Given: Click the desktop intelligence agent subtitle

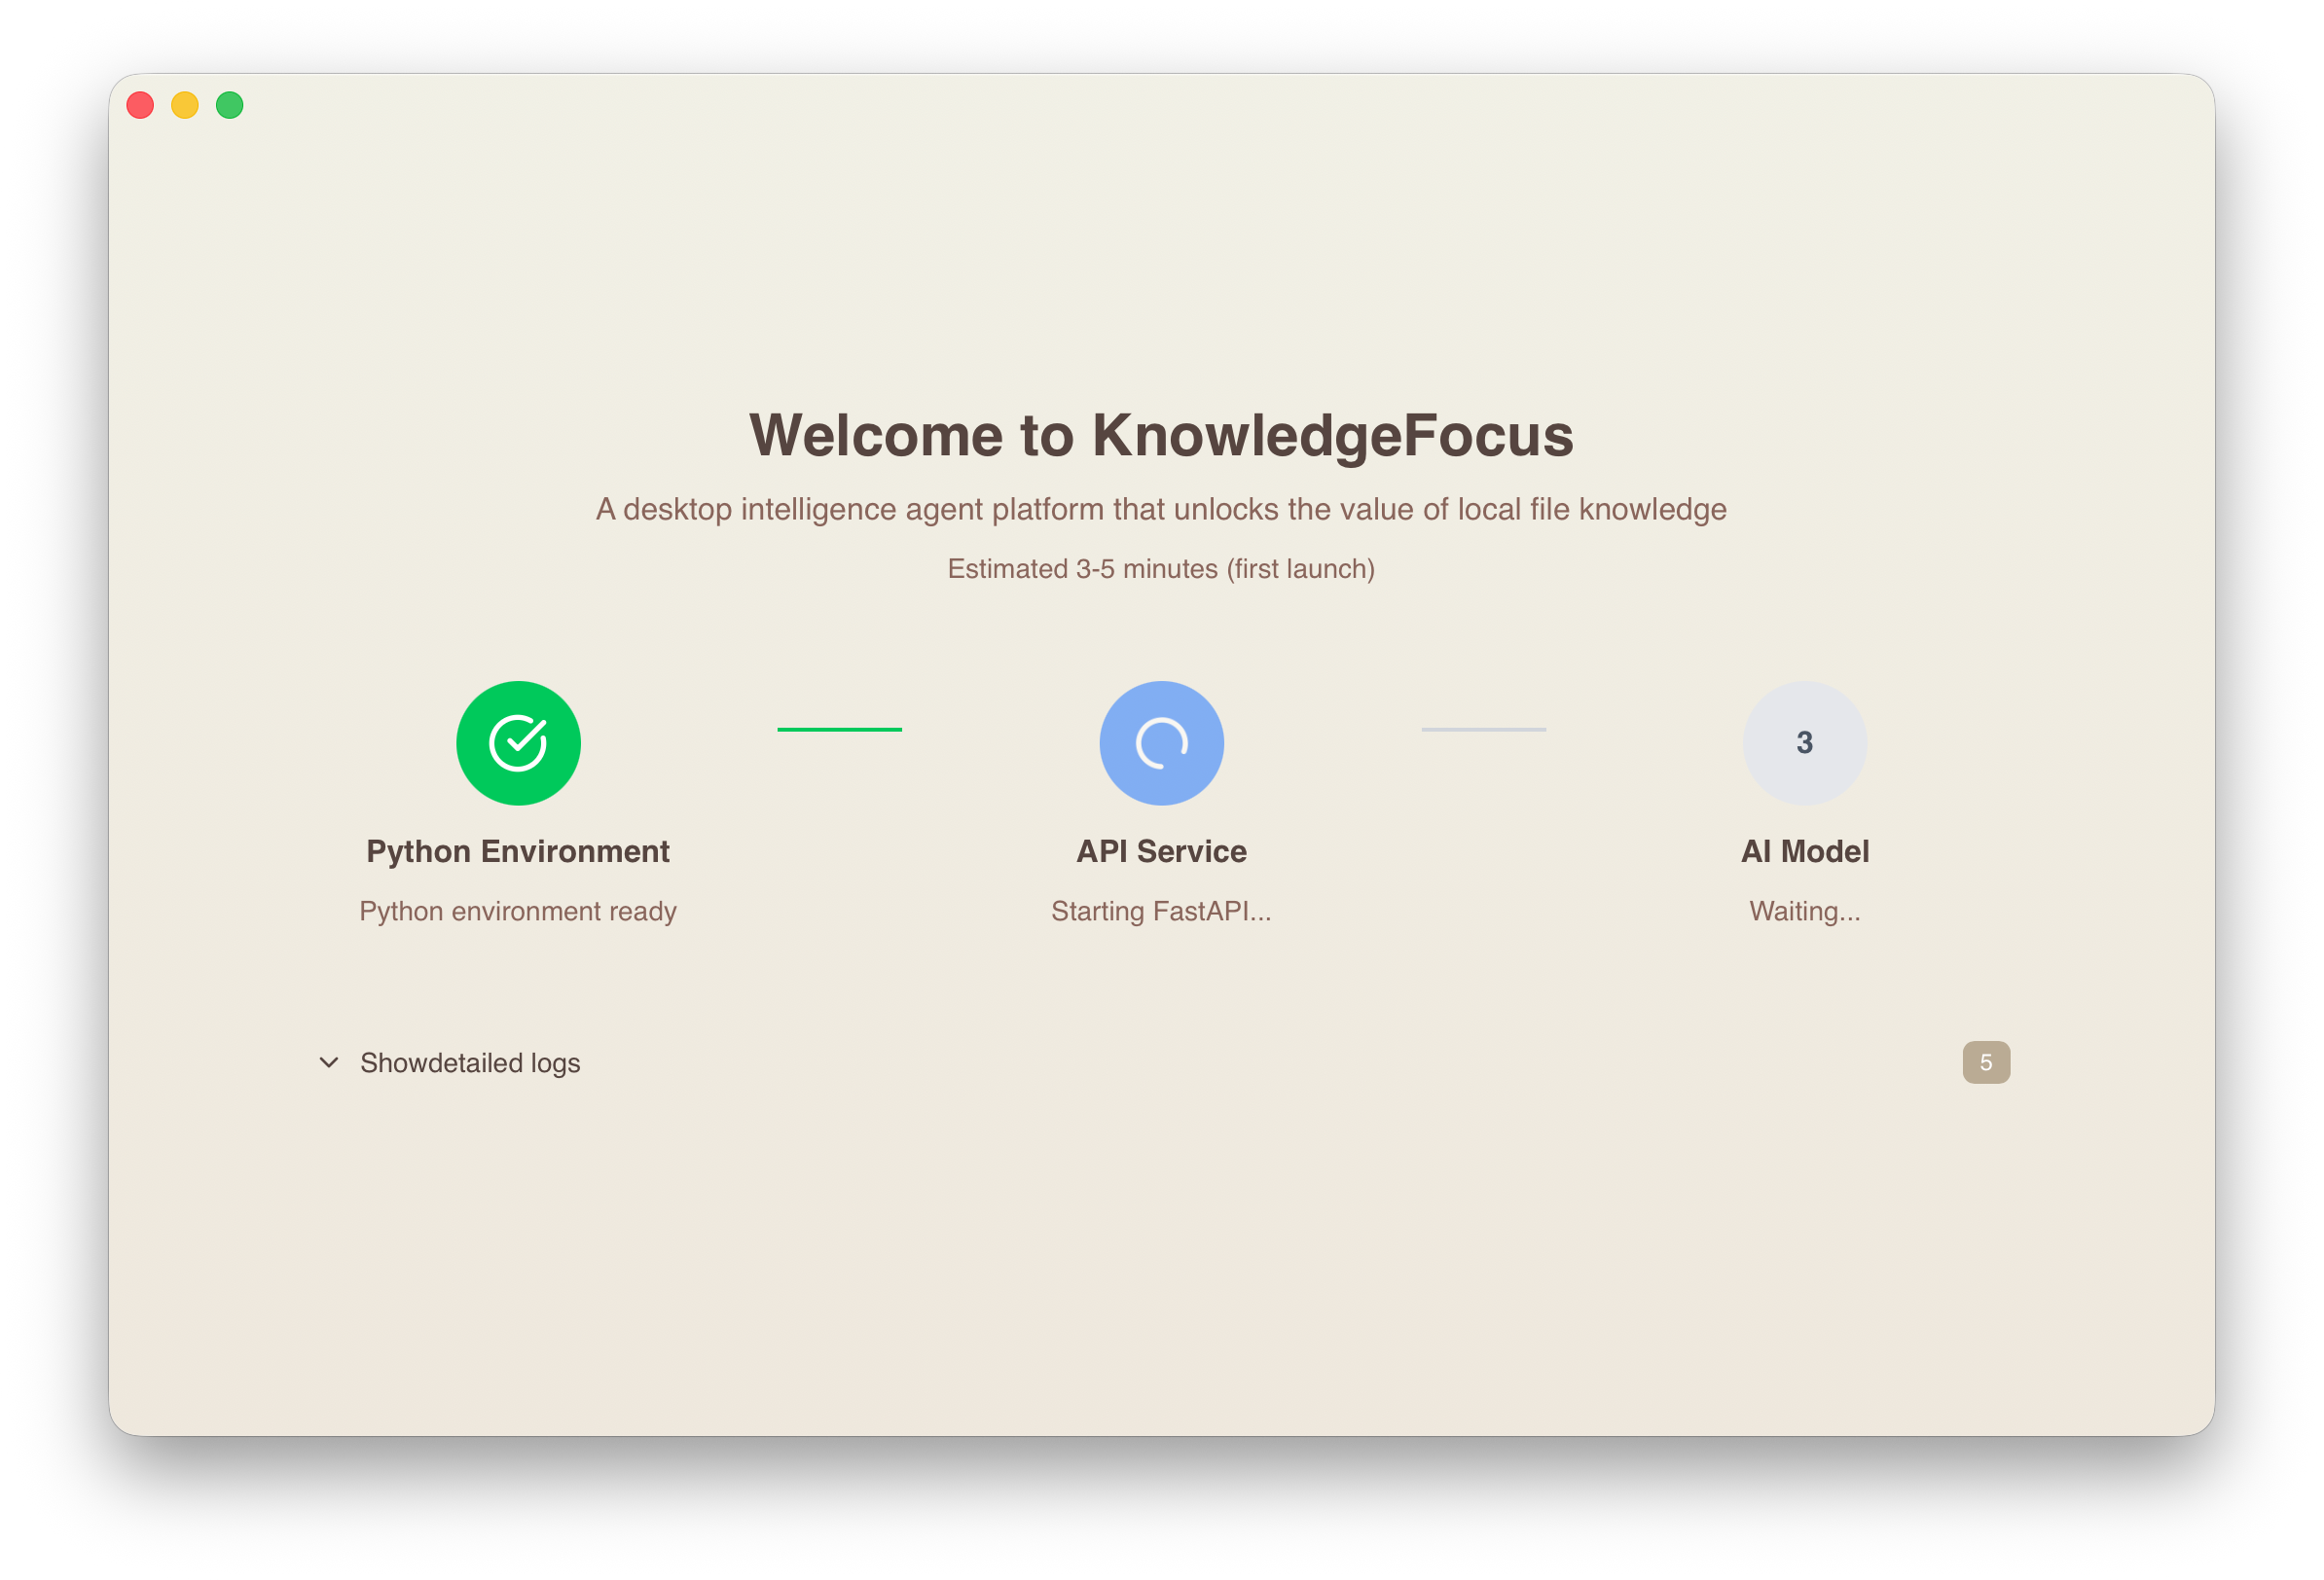Looking at the screenshot, I should pos(1161,509).
